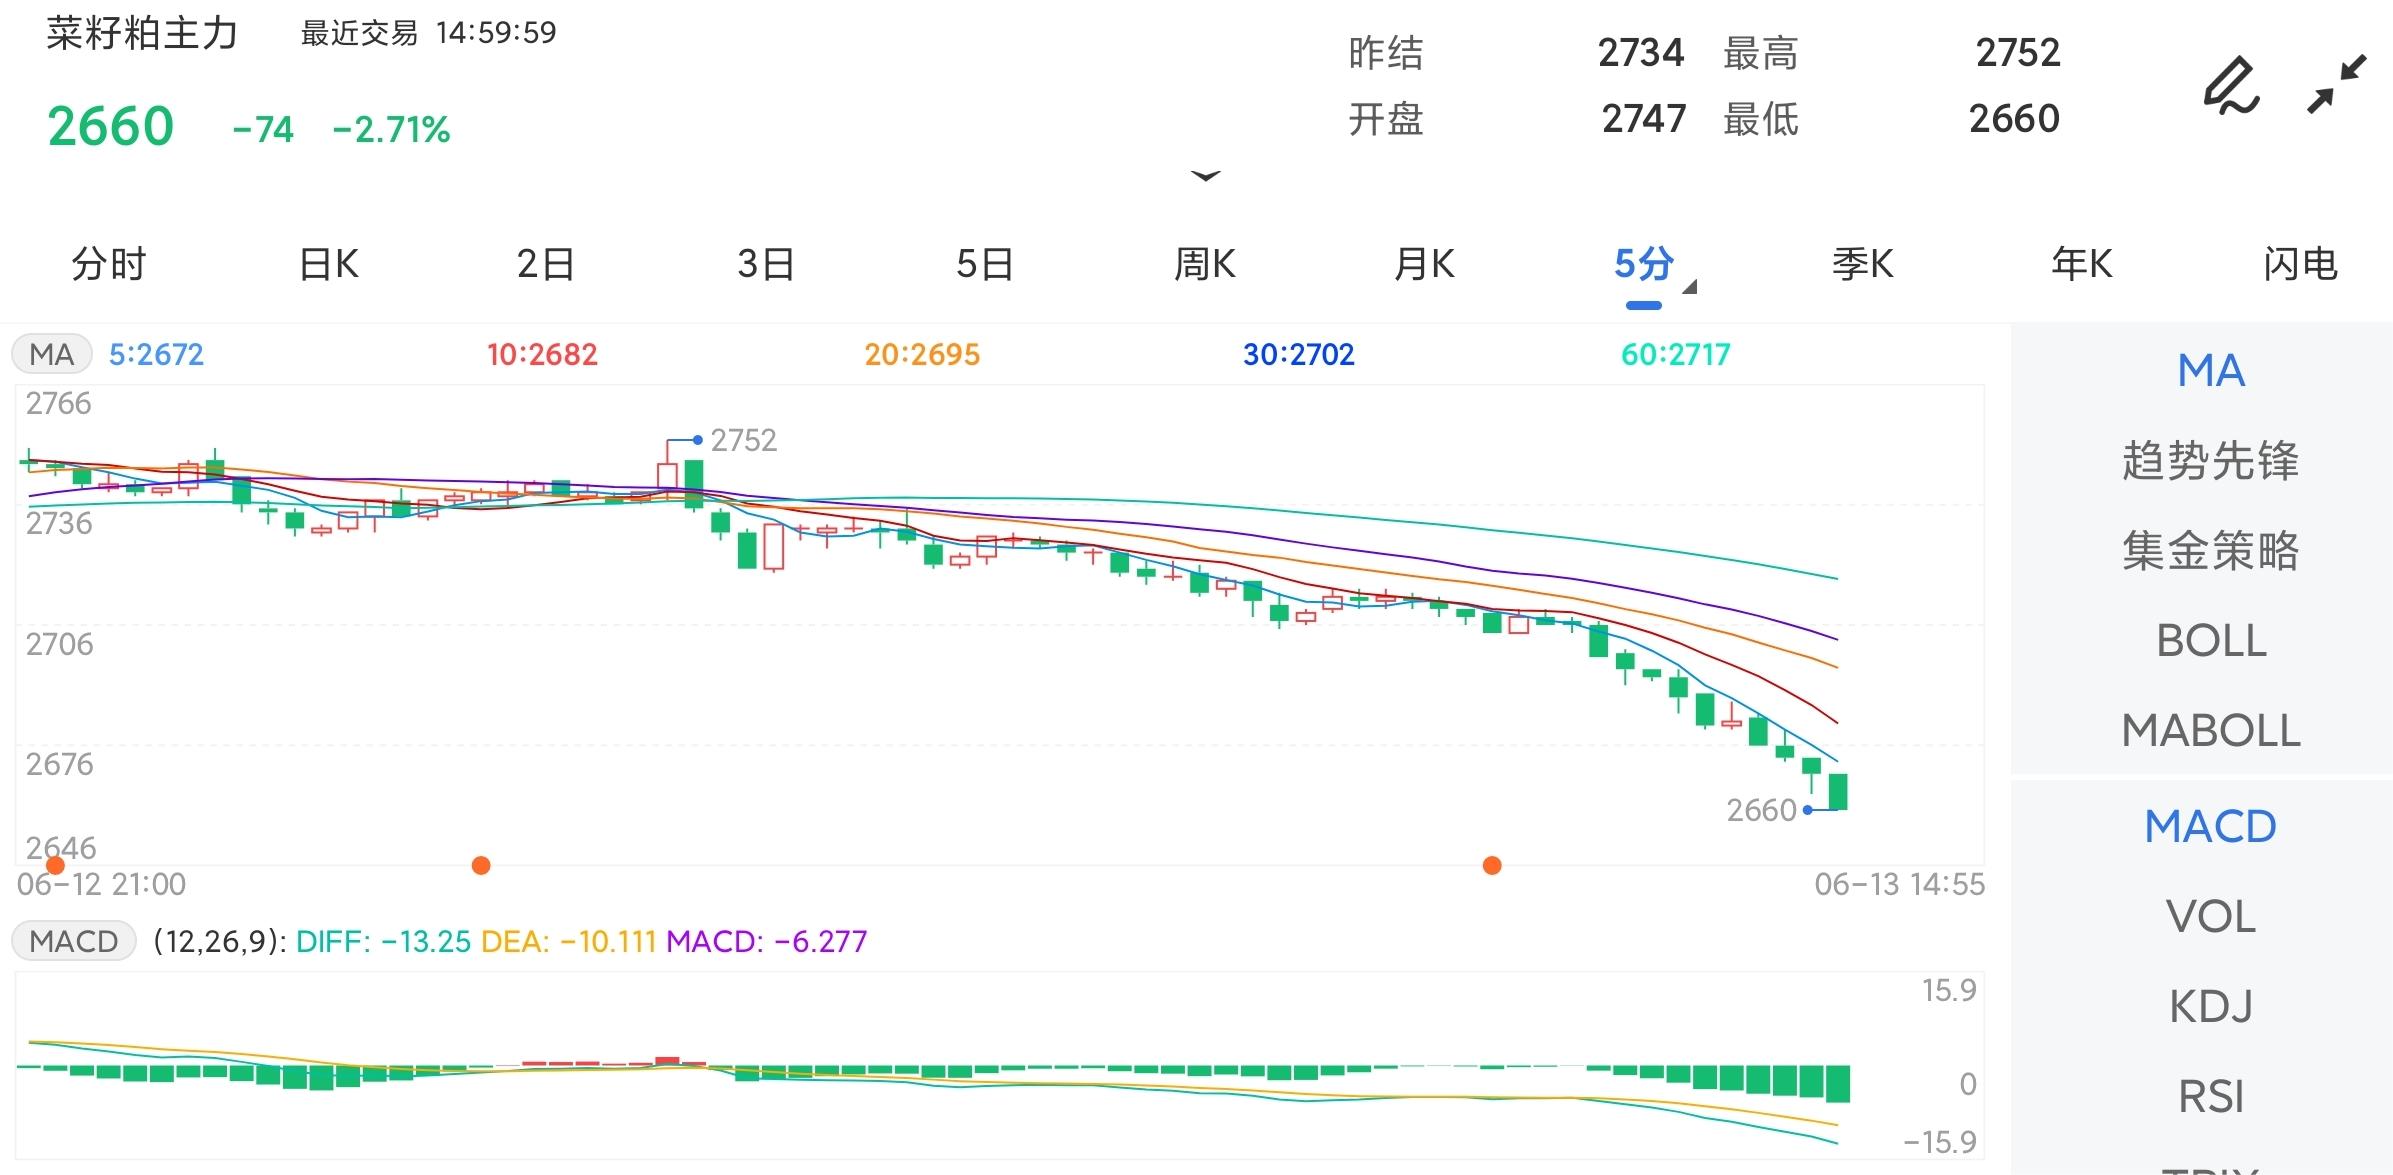Select VOL sub-indicator
The image size is (2393, 1175).
(x=2211, y=917)
